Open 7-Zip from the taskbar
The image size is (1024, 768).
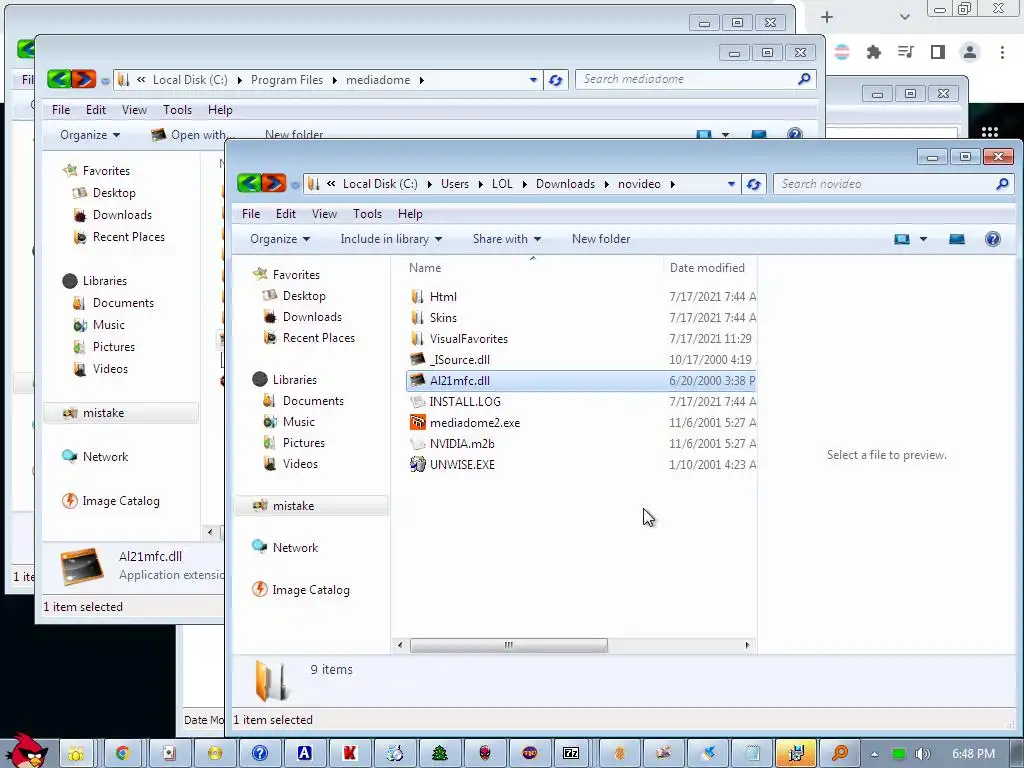571,754
